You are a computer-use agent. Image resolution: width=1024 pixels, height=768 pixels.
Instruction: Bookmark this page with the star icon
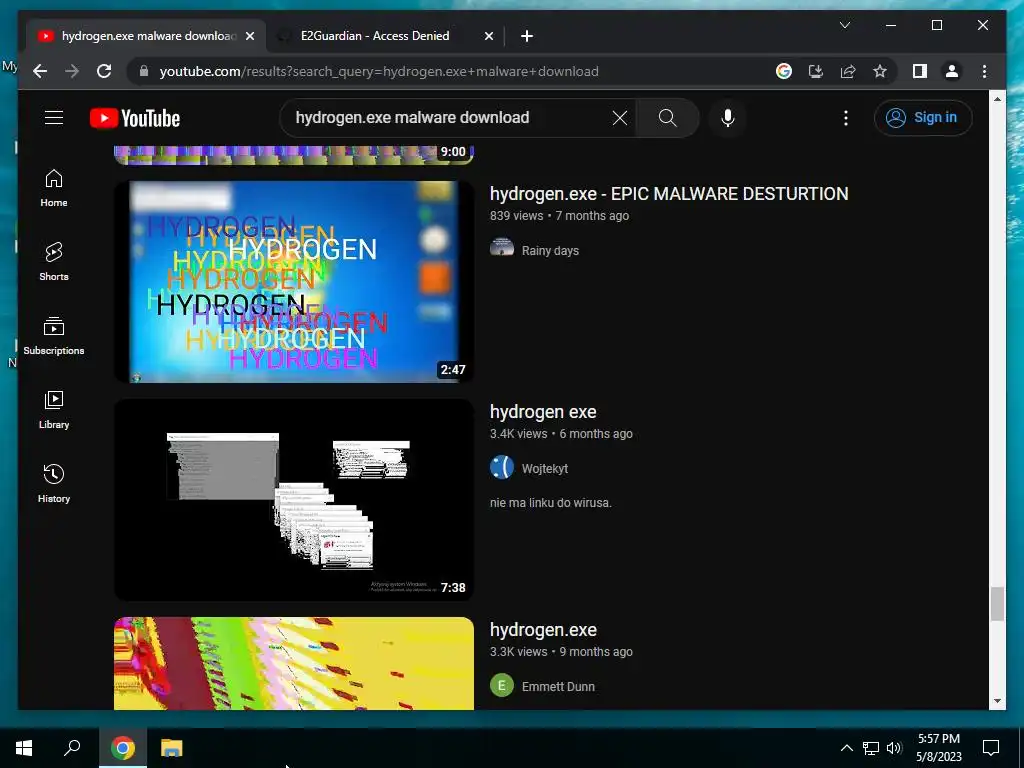point(880,71)
